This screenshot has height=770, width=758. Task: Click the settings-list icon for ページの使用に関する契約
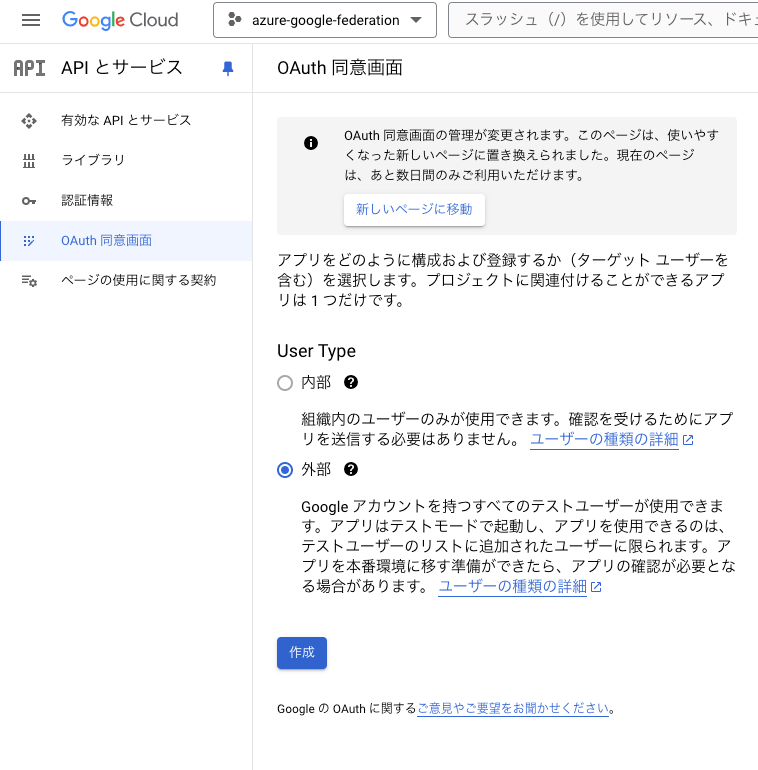pos(29,281)
